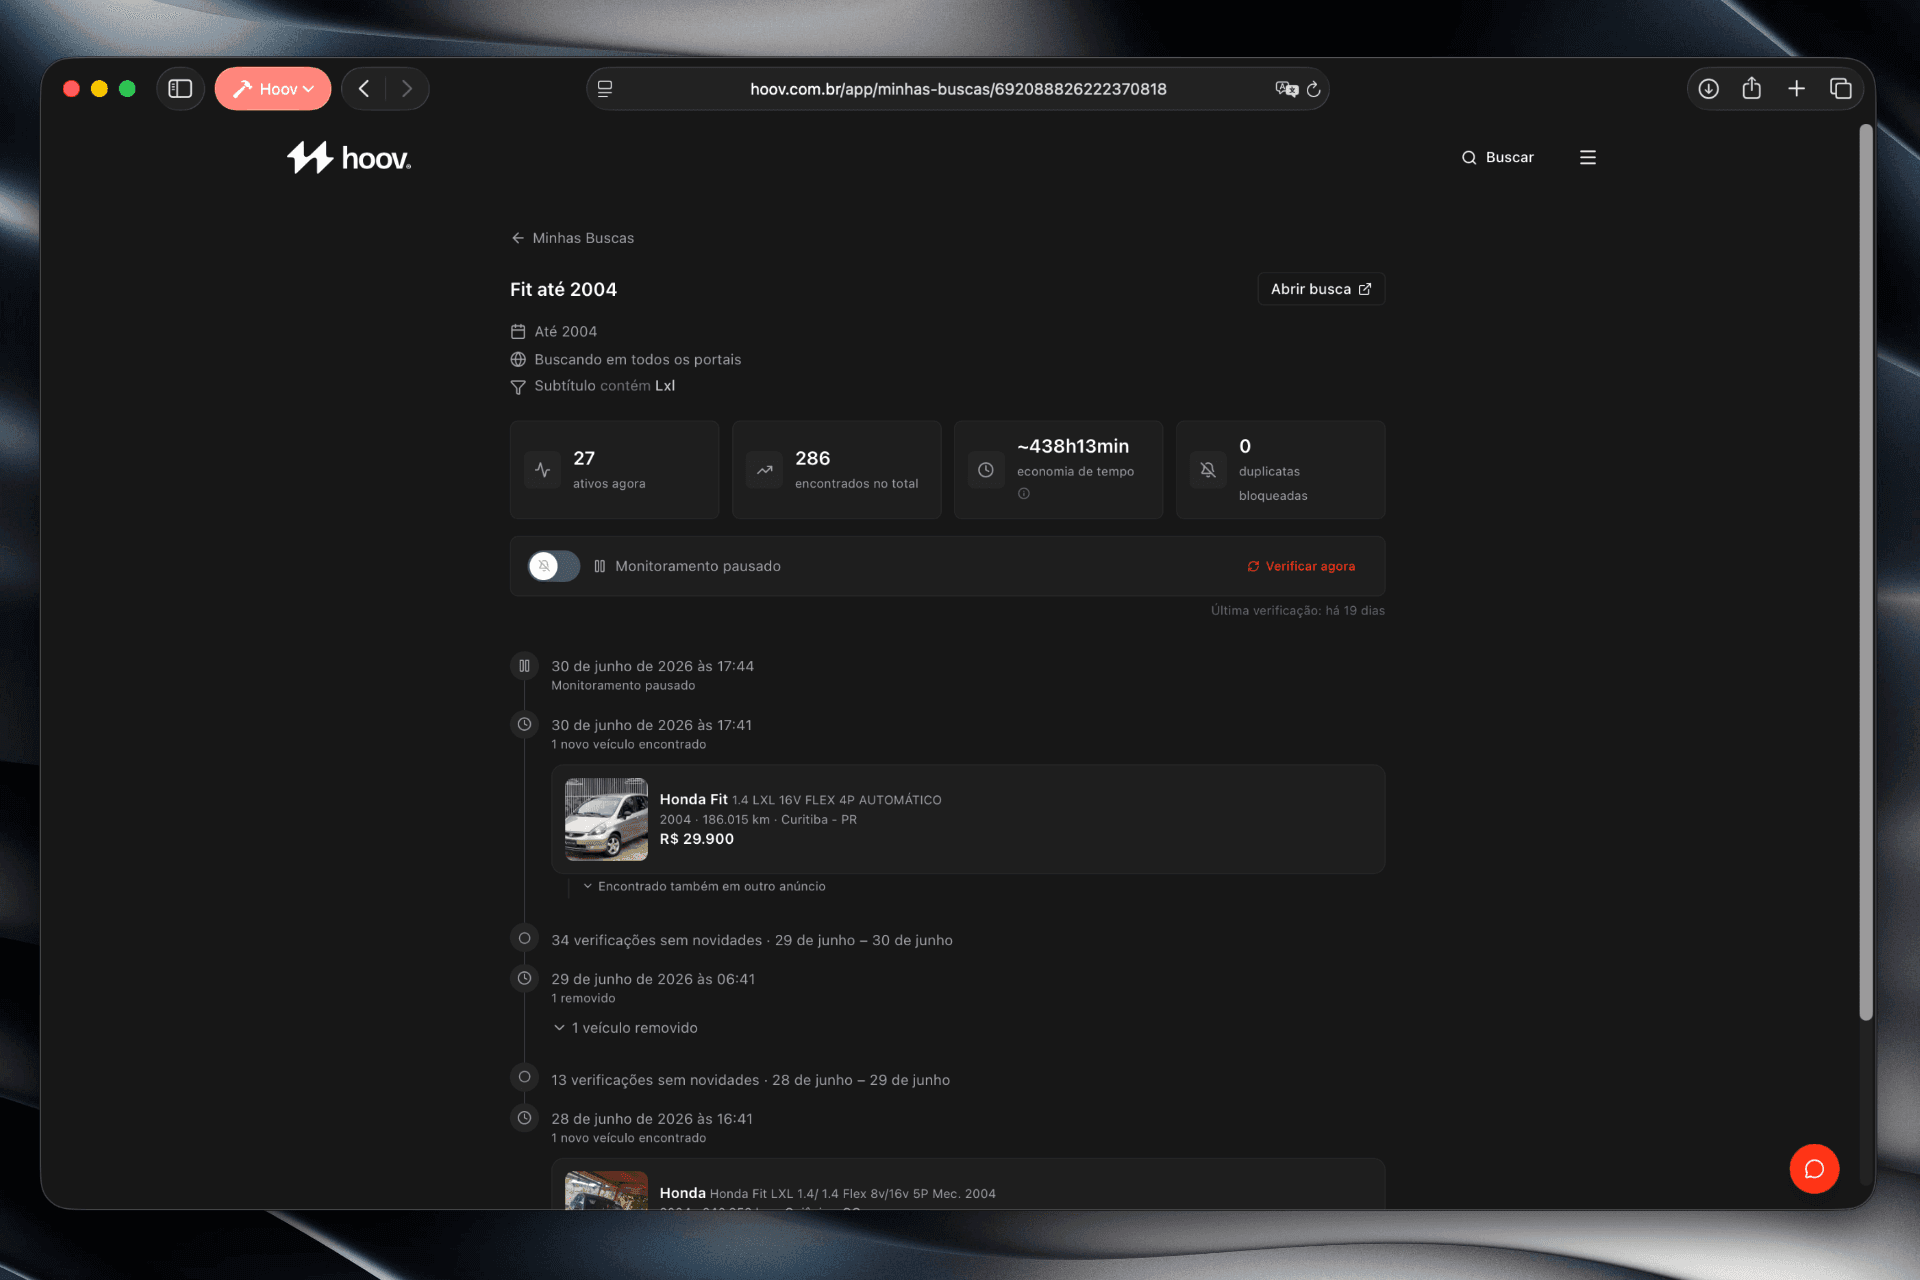
Task: Click the 286 encontrados no total stat
Action: 836,470
